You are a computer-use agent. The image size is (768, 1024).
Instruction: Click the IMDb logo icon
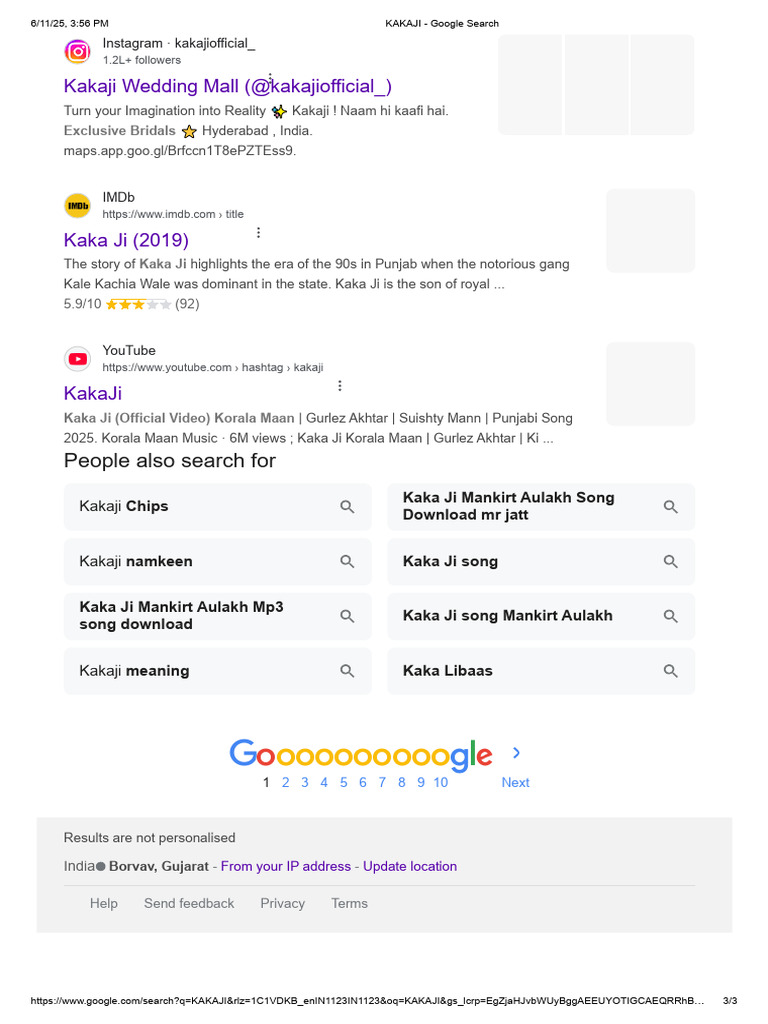[77, 206]
